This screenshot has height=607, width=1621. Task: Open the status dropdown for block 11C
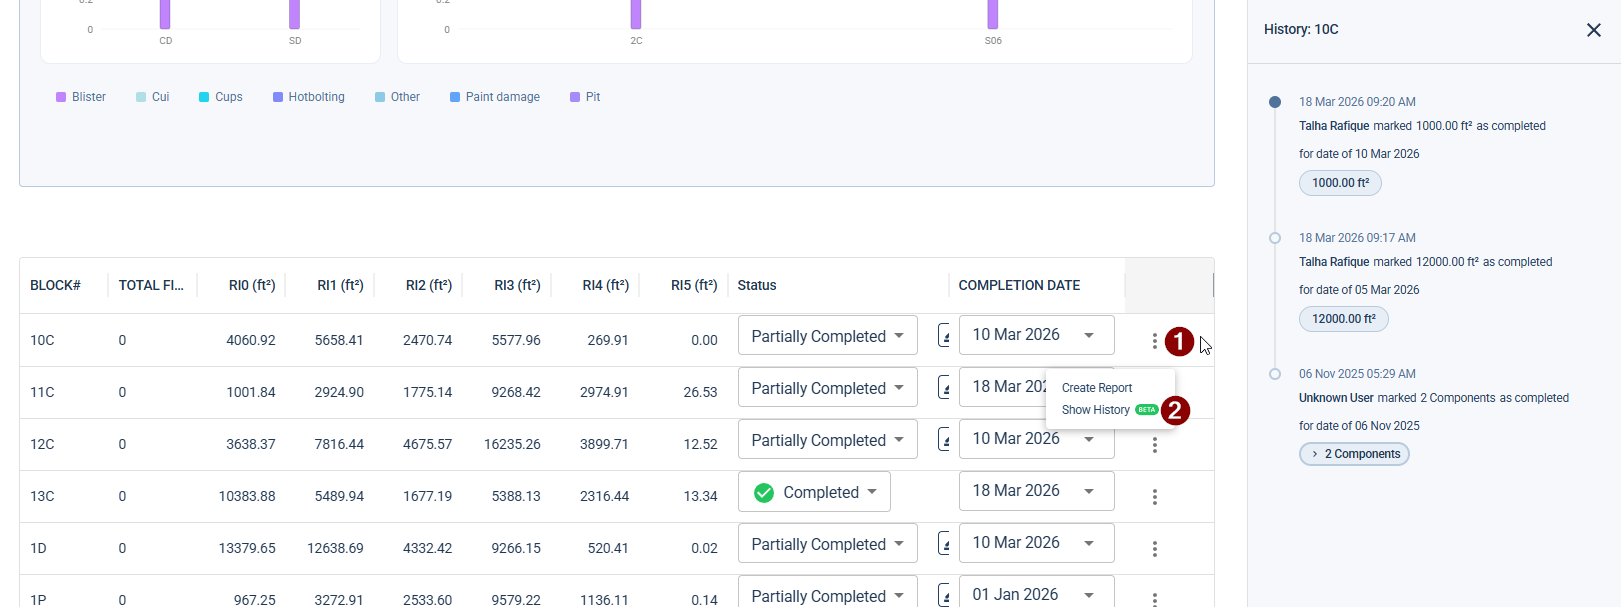click(827, 388)
